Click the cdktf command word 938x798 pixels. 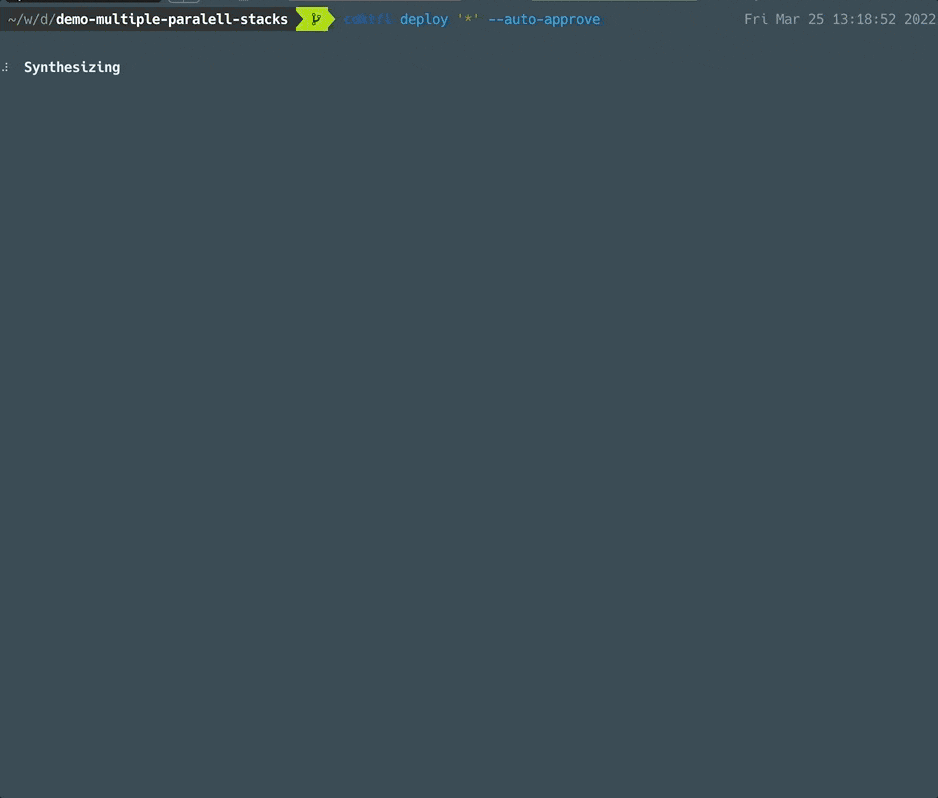point(367,19)
